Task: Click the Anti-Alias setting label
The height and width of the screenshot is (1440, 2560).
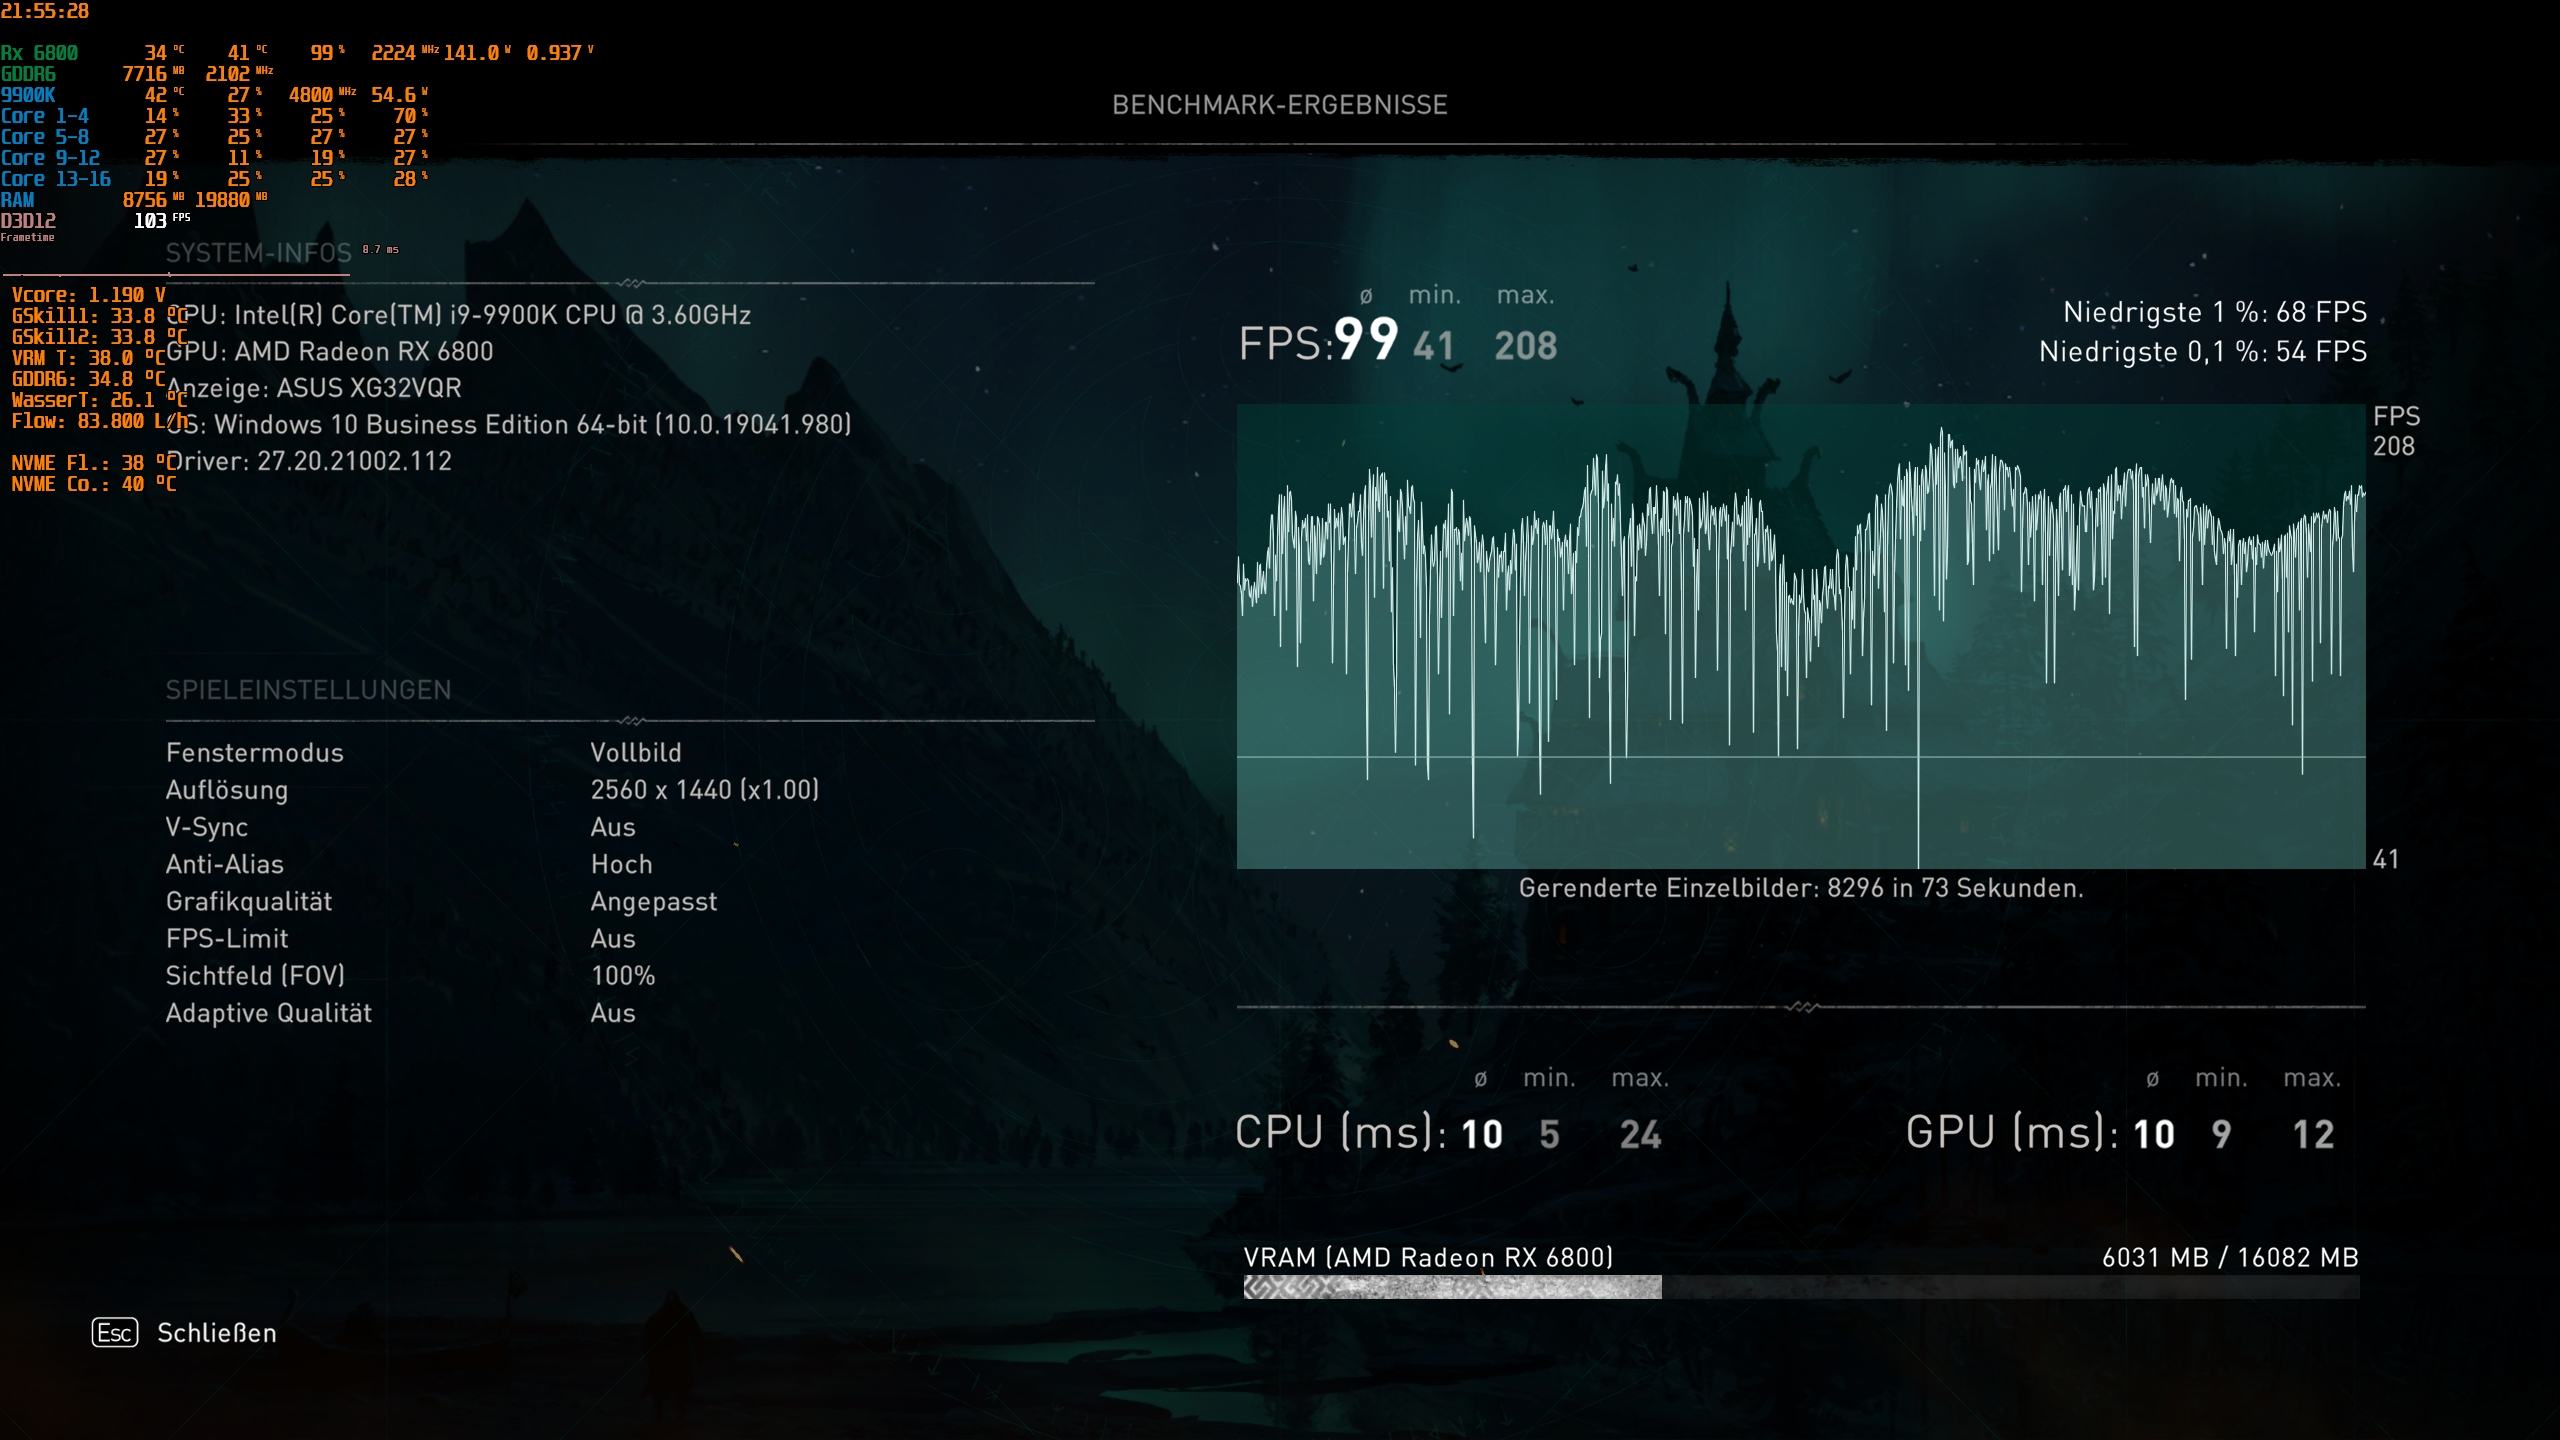Action: click(x=225, y=864)
